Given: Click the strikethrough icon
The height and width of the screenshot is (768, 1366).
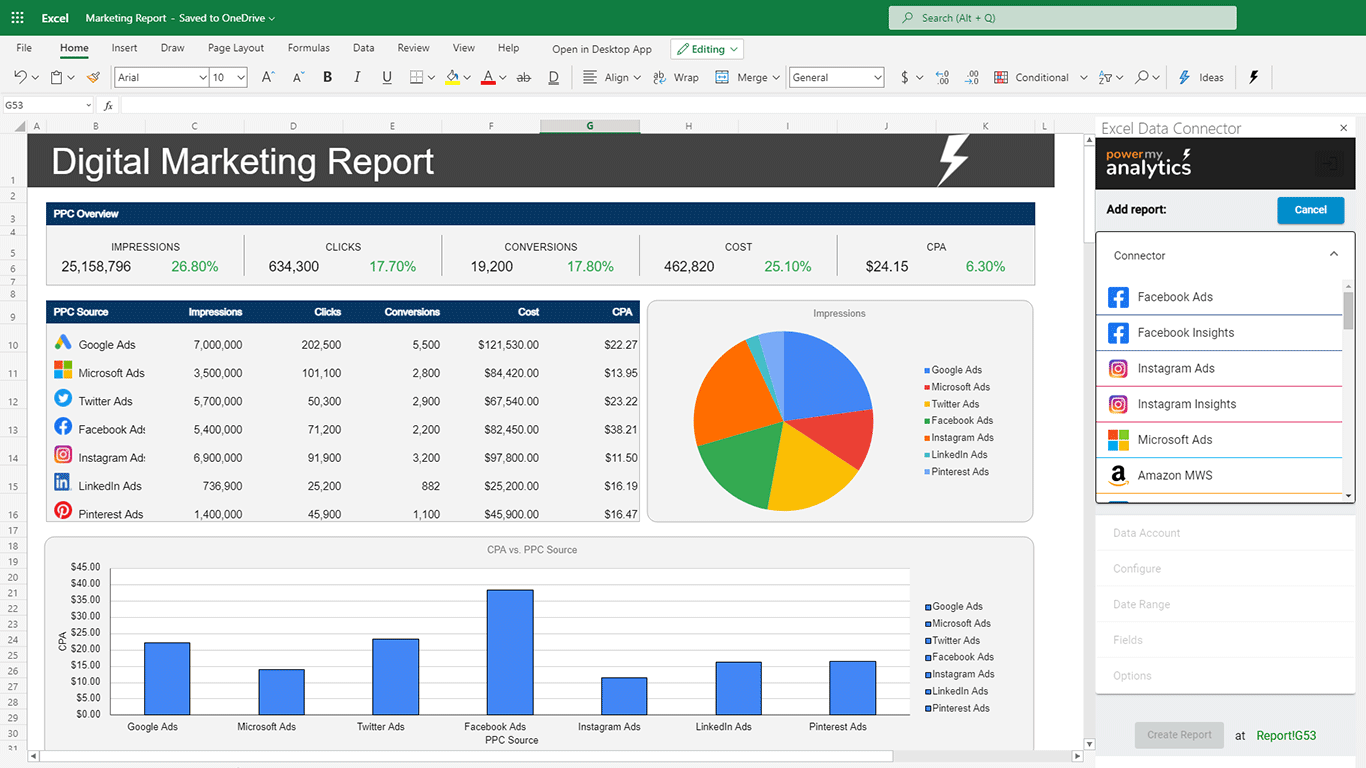Looking at the screenshot, I should [x=523, y=77].
